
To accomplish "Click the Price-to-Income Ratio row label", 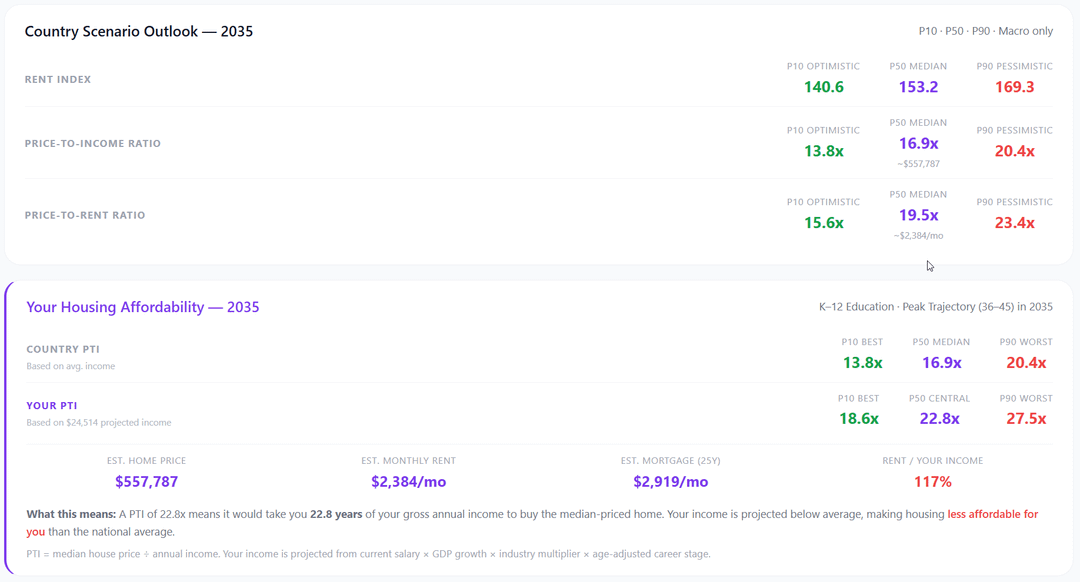I will tap(93, 143).
